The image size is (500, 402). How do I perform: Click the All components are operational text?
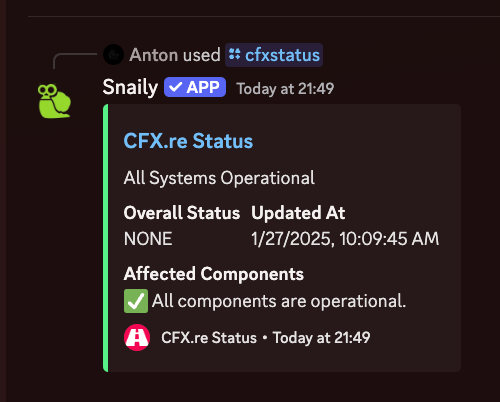coord(279,301)
